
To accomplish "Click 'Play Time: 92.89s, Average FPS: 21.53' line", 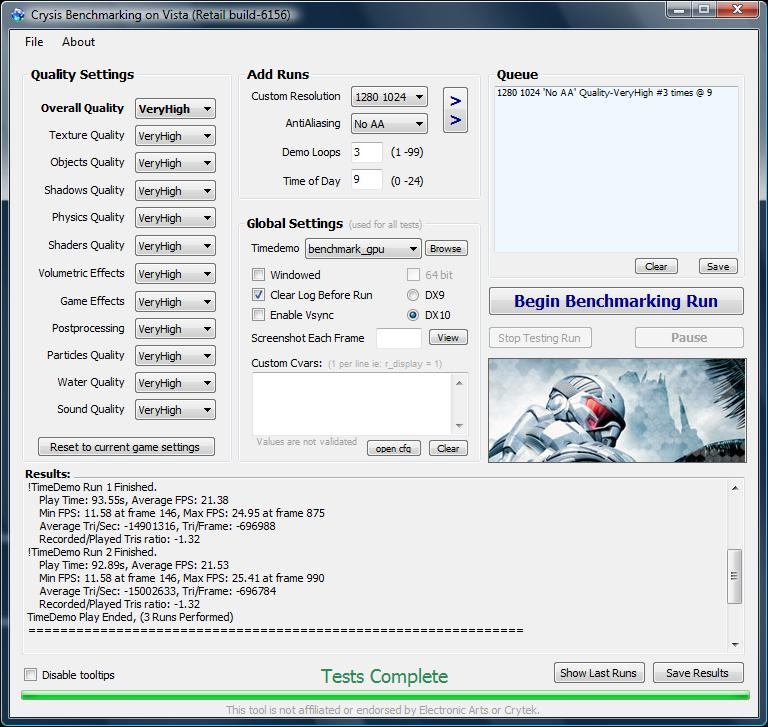I will click(134, 565).
